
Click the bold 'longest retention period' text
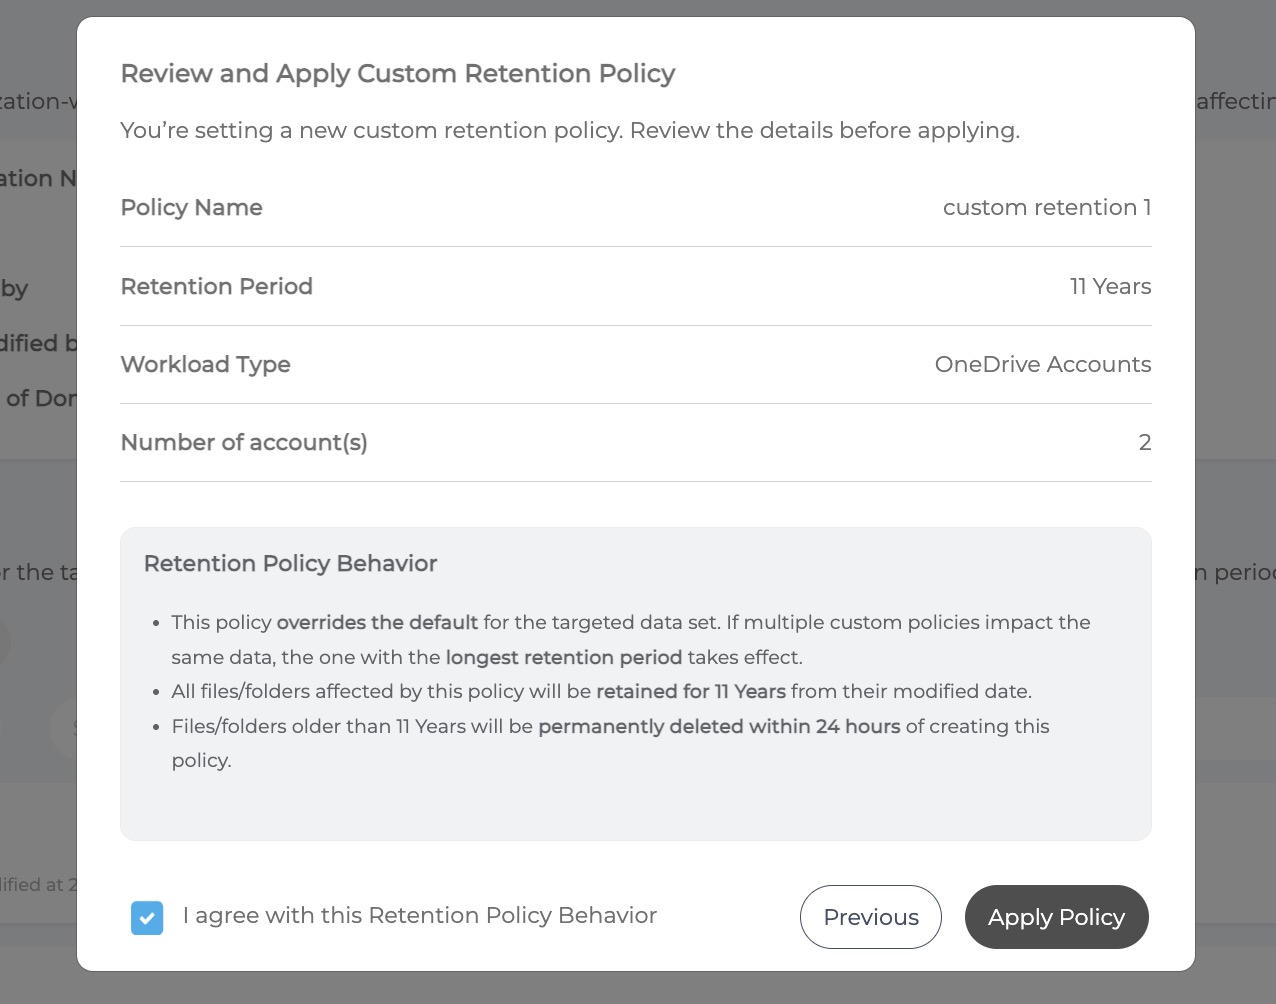(563, 658)
